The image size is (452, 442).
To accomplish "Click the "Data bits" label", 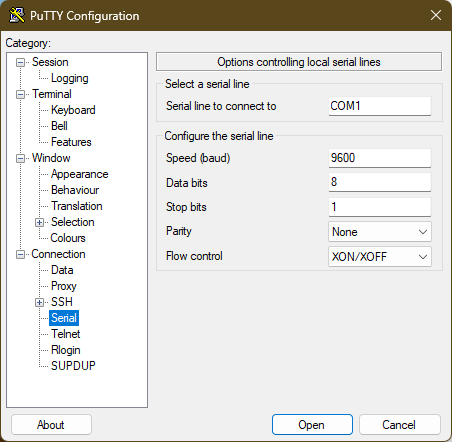I will 187,183.
